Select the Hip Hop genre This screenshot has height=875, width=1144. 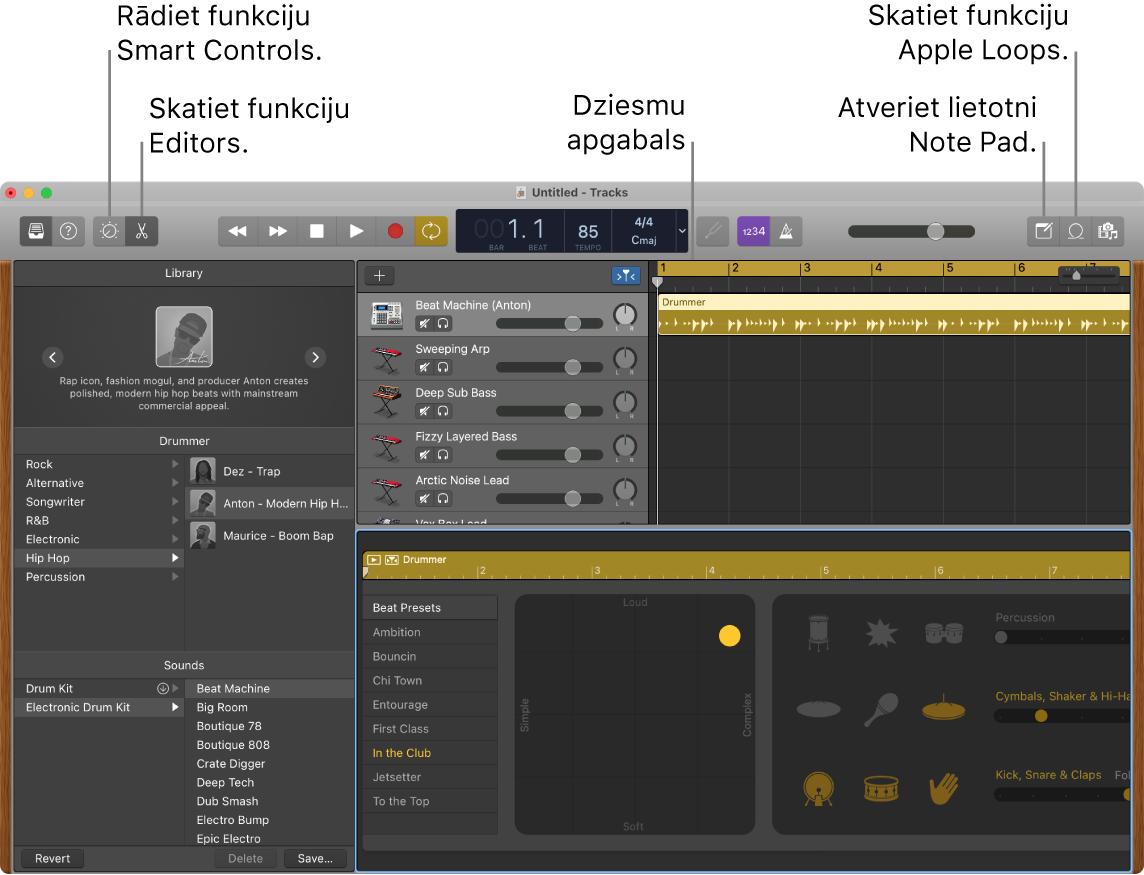tap(98, 558)
